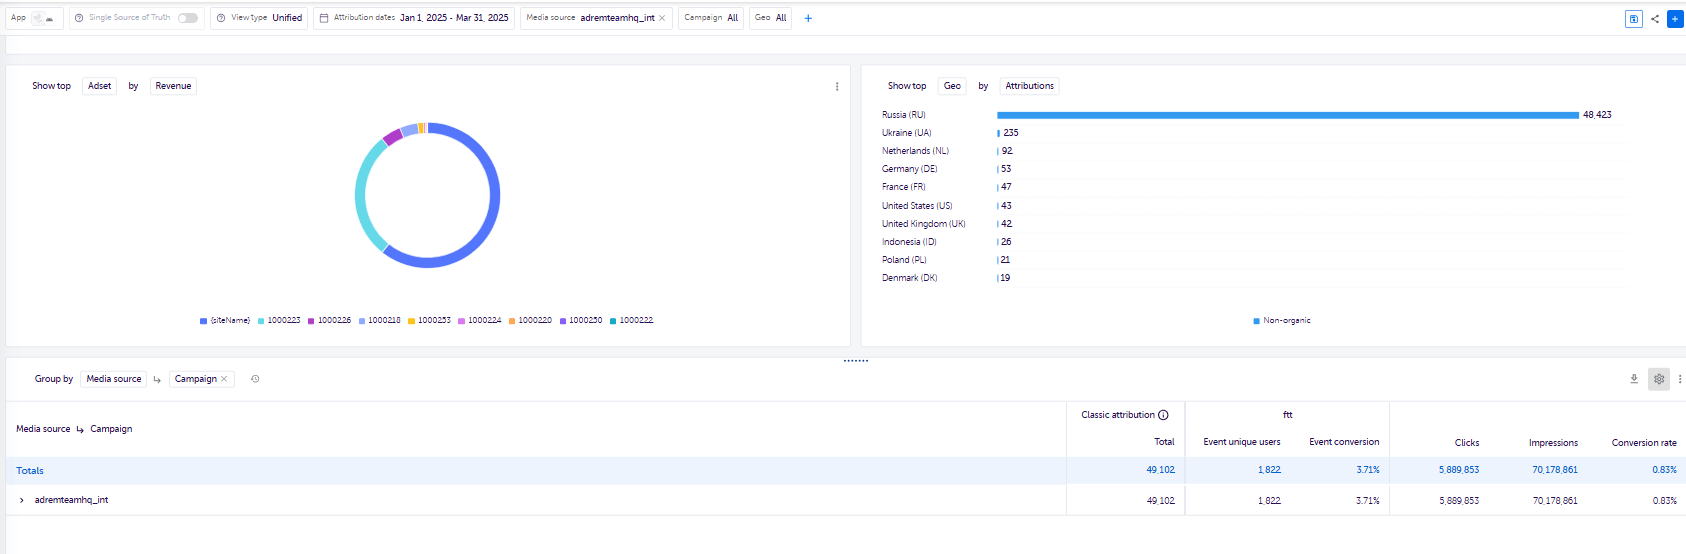Toggle the 1000222 legend entry
This screenshot has height=554, width=1686.
click(x=632, y=321)
